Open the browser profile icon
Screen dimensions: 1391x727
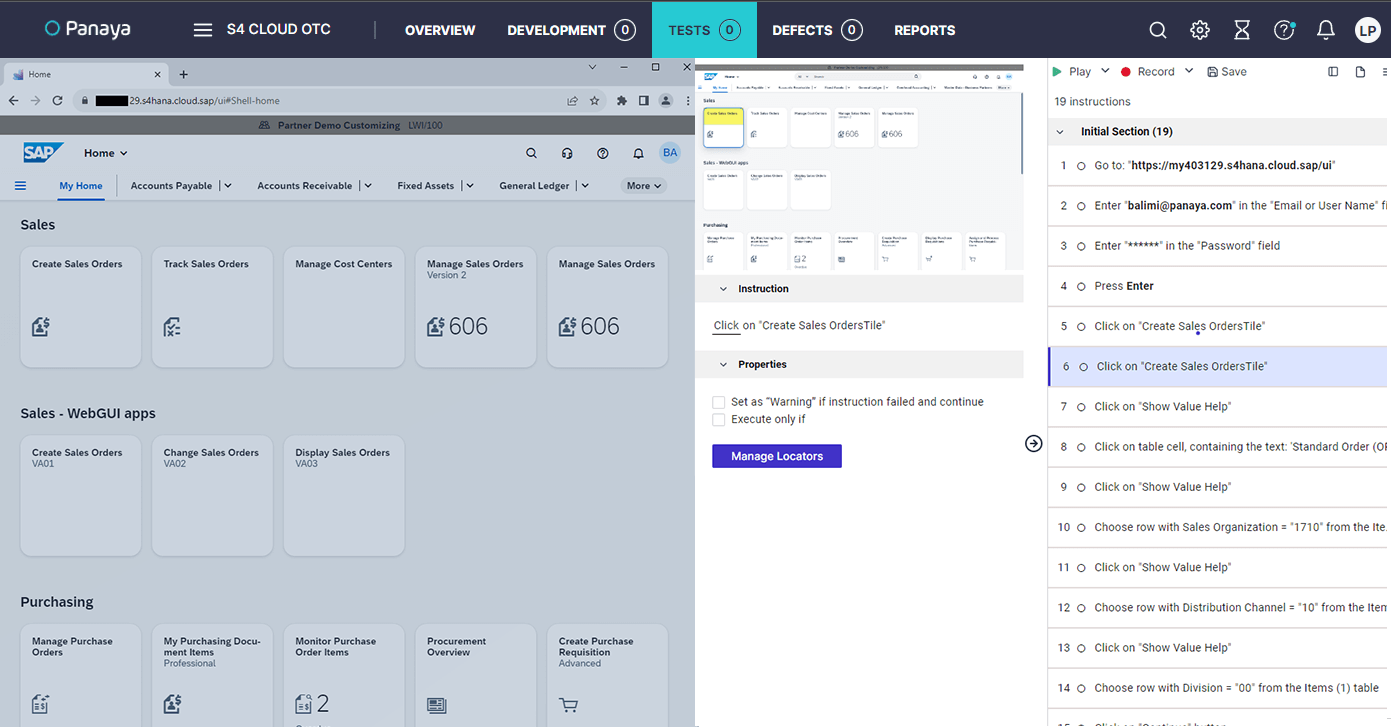(x=665, y=100)
